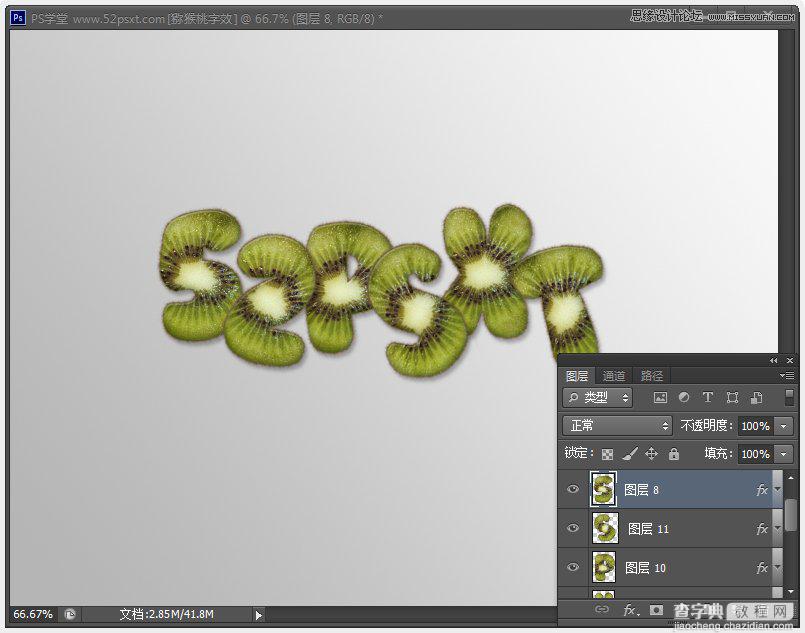Close the layers panel with X

[790, 361]
